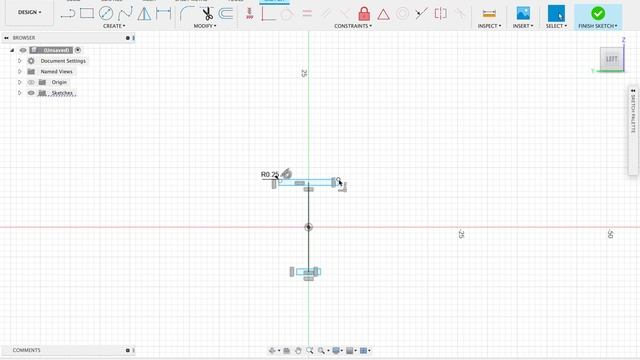Apply the Symmetry constraint
640x360 pixels.
pos(440,13)
